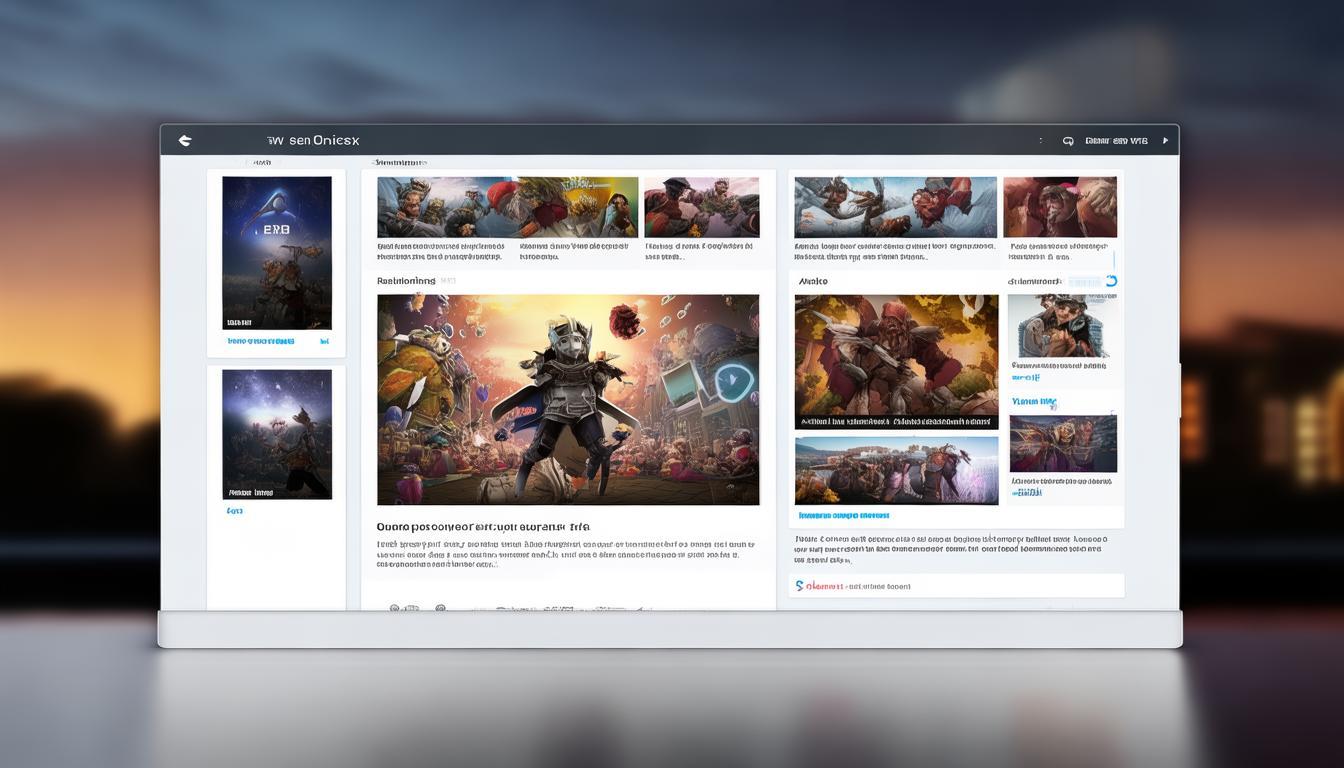The width and height of the screenshot is (1344, 768).
Task: Click the blue refresh circle beside the right column heading
Action: (x=1110, y=281)
